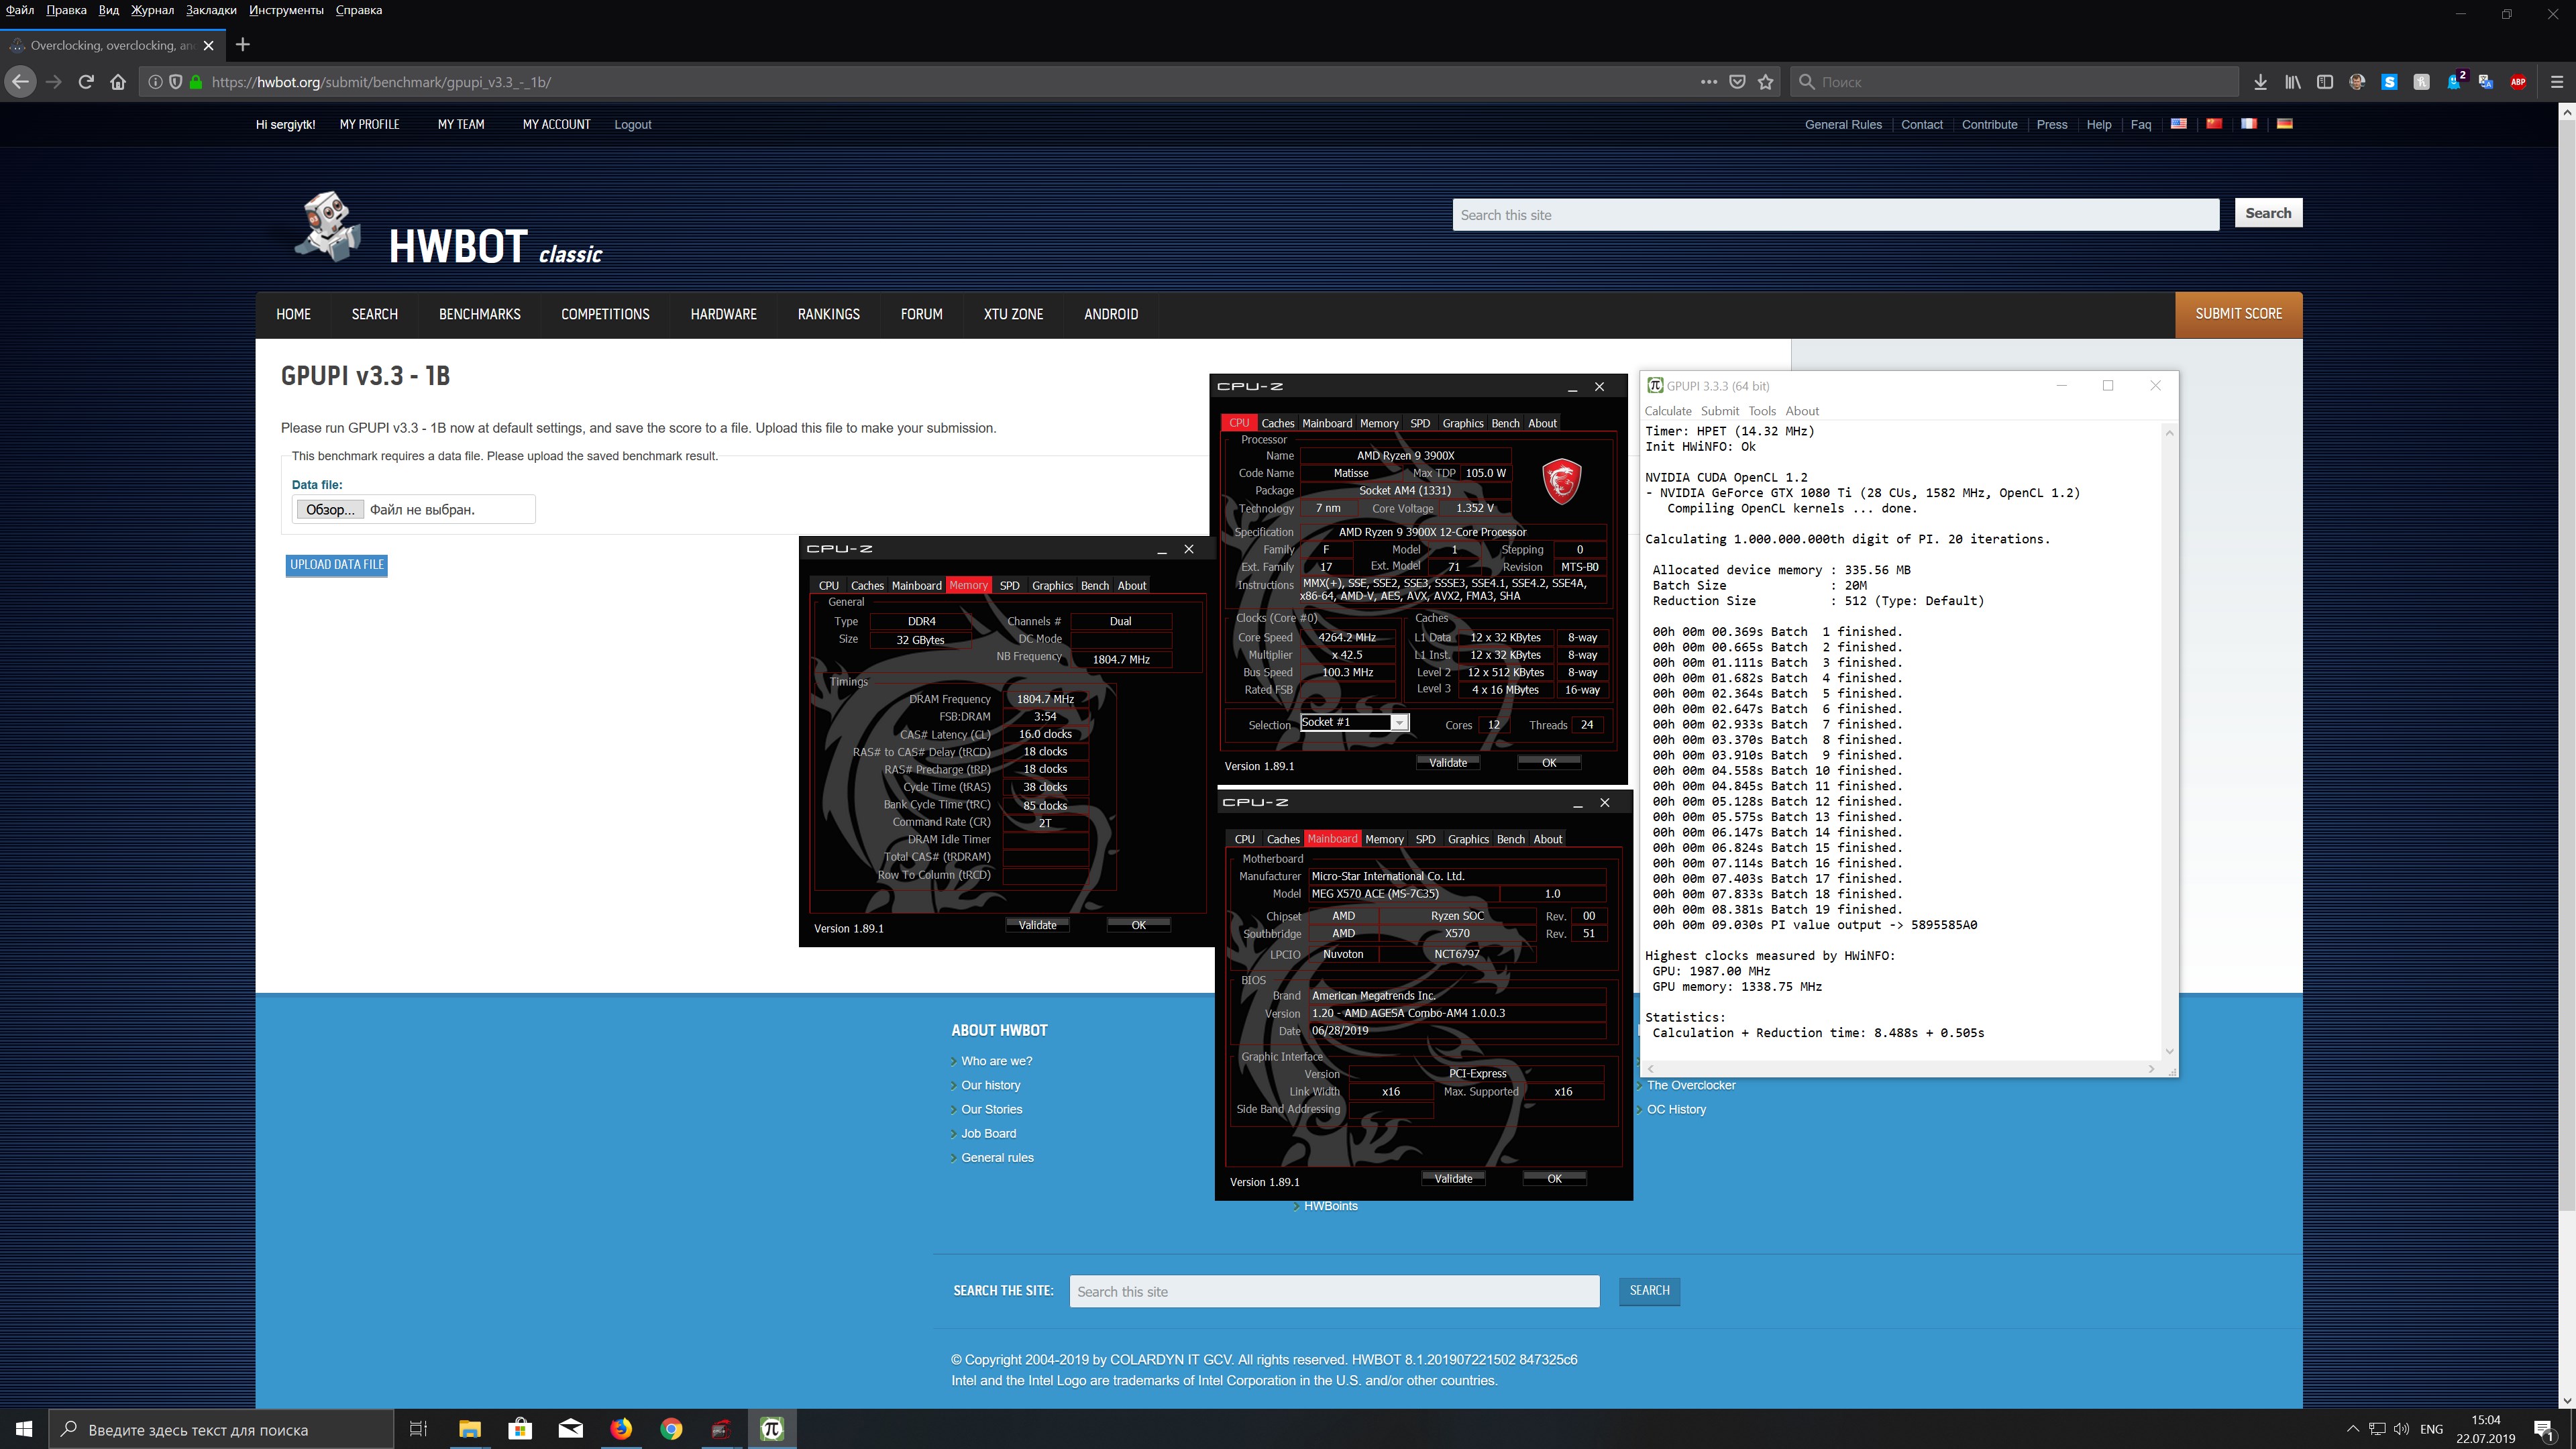Open the Tools menu in GPUPI
Image resolution: width=2576 pixels, height=1449 pixels.
(x=1762, y=411)
